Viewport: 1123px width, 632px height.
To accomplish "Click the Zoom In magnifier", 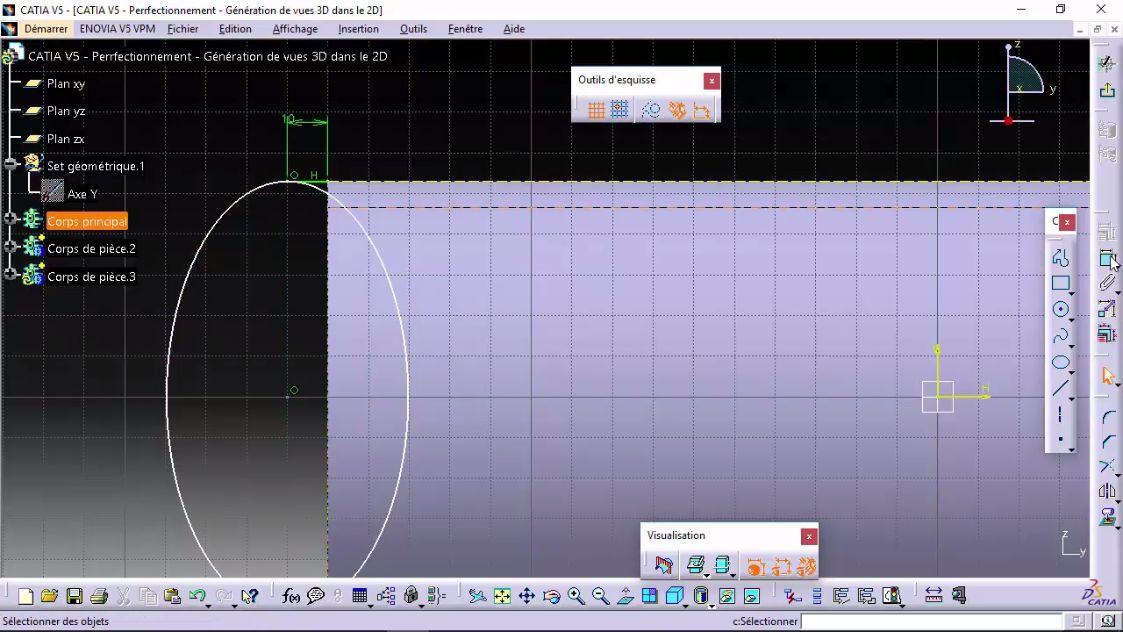I will 576,596.
